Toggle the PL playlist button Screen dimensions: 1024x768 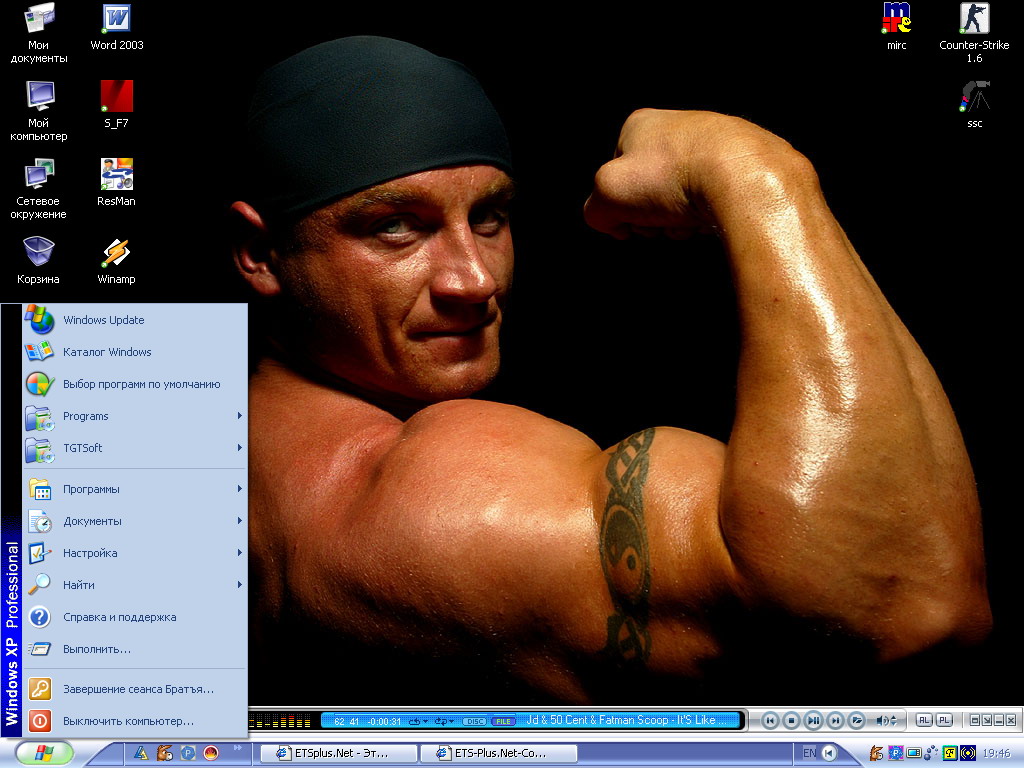point(943,720)
